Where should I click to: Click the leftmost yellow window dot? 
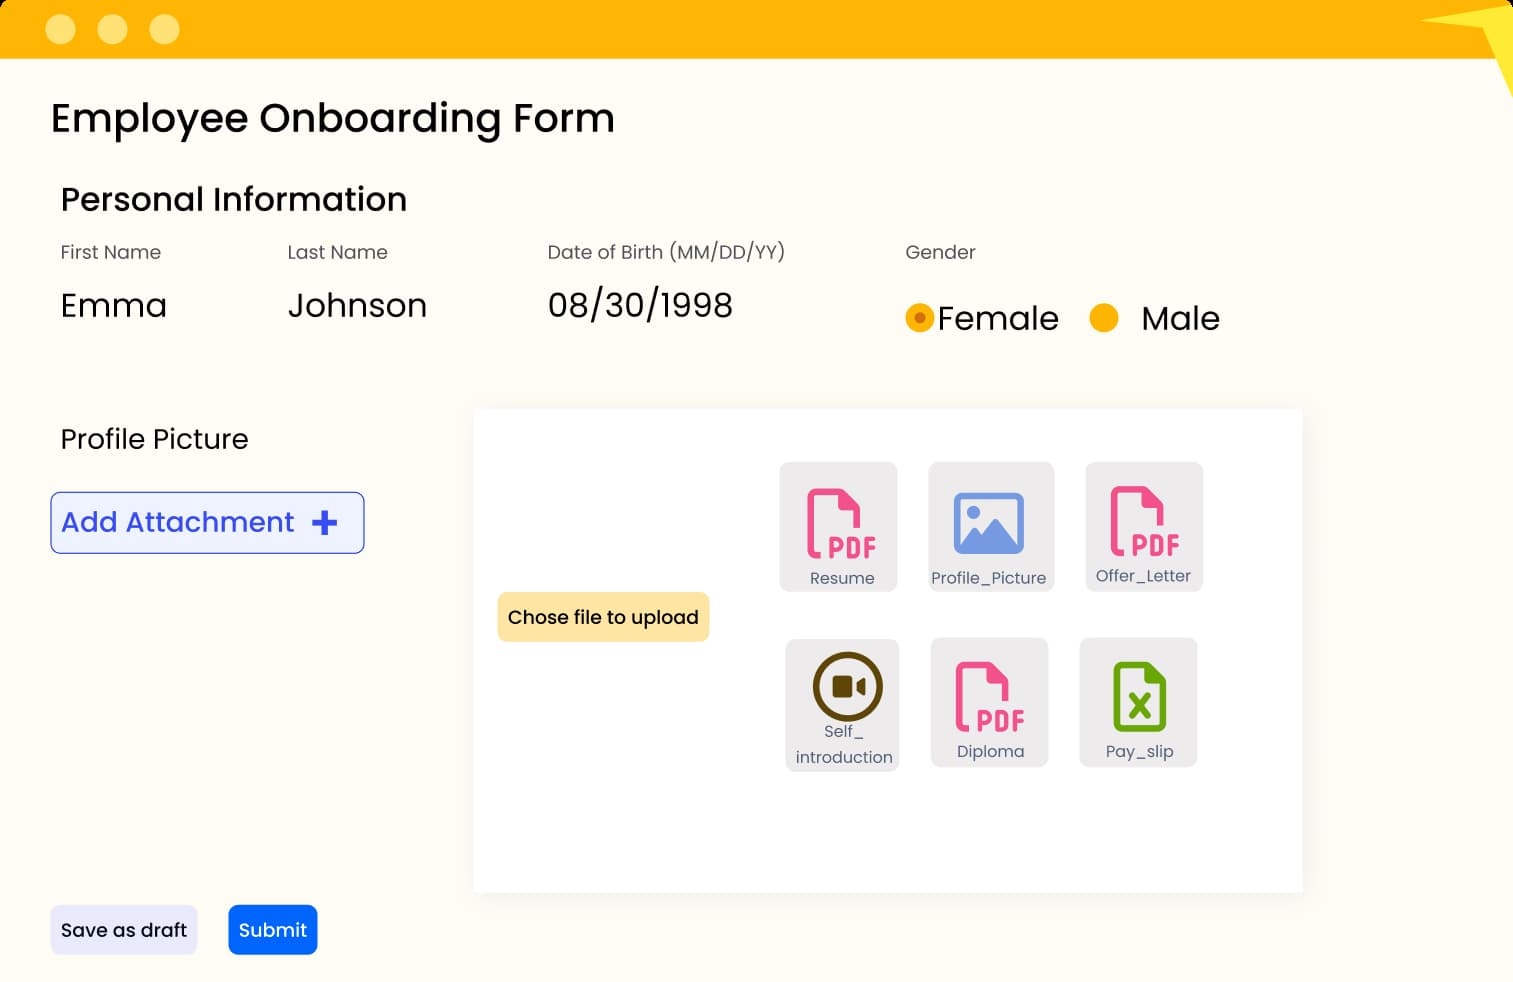click(61, 29)
